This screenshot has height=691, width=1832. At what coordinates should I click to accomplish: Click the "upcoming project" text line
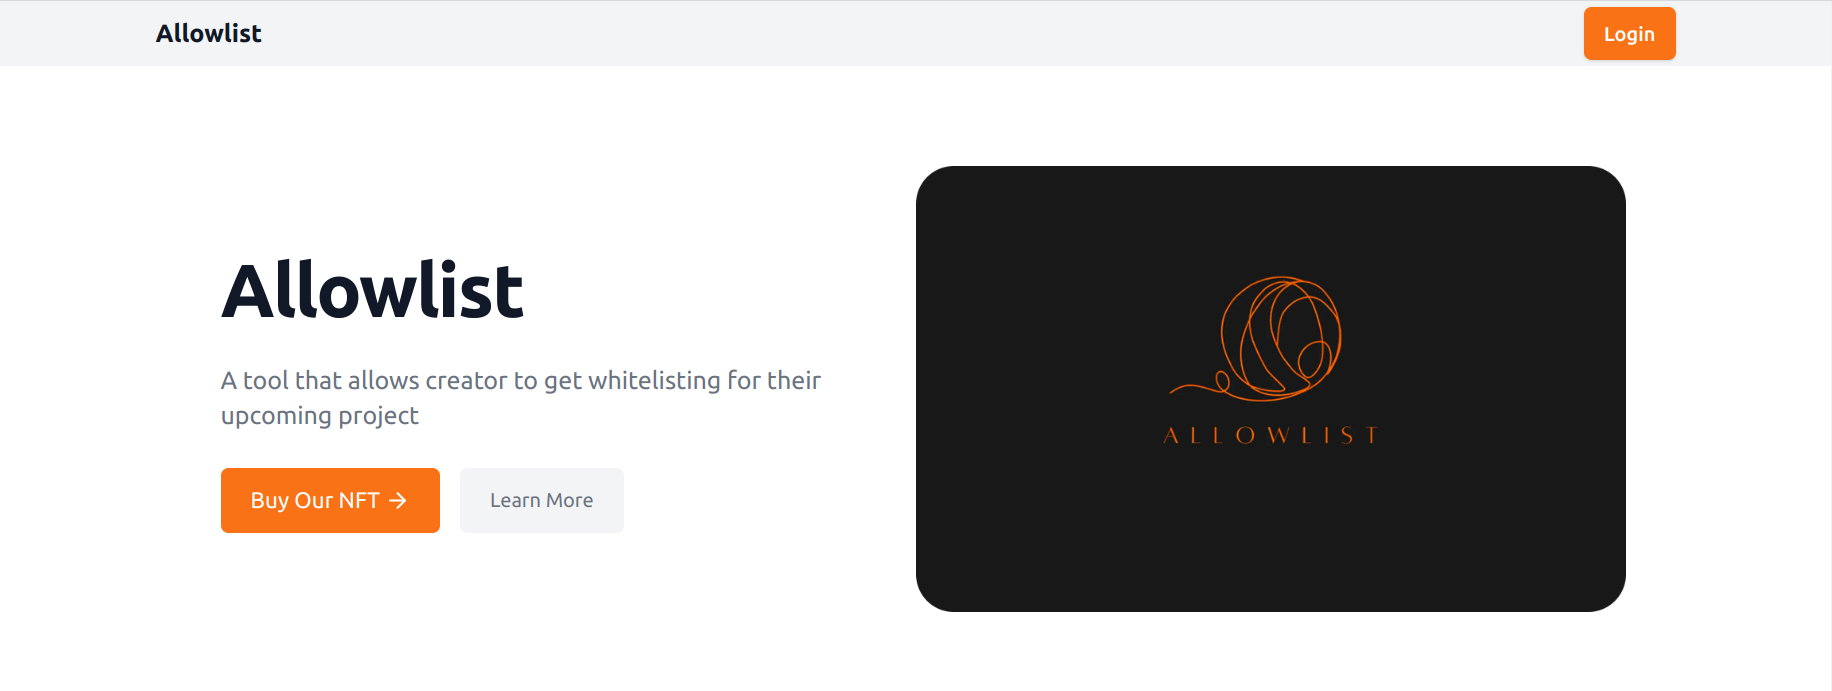pyautogui.click(x=320, y=416)
